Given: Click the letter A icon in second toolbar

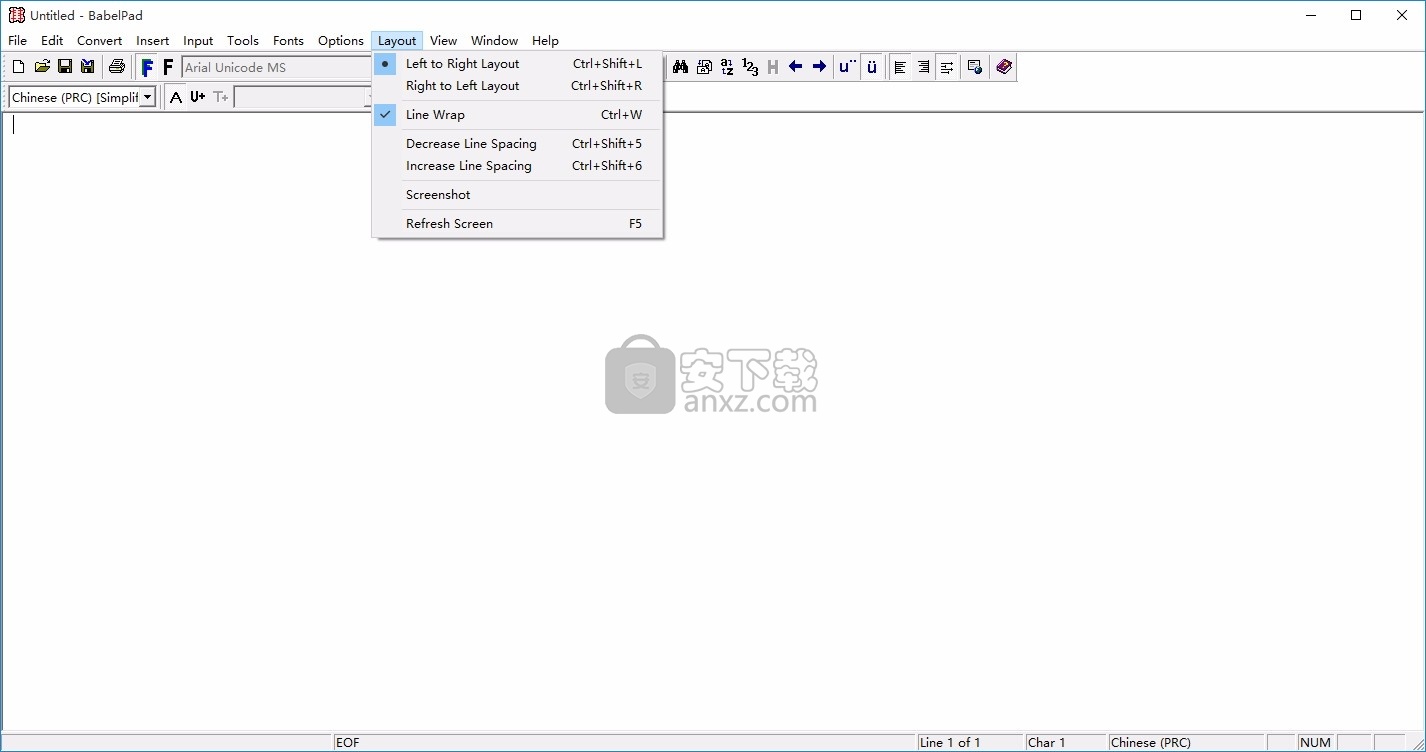Looking at the screenshot, I should tap(176, 97).
